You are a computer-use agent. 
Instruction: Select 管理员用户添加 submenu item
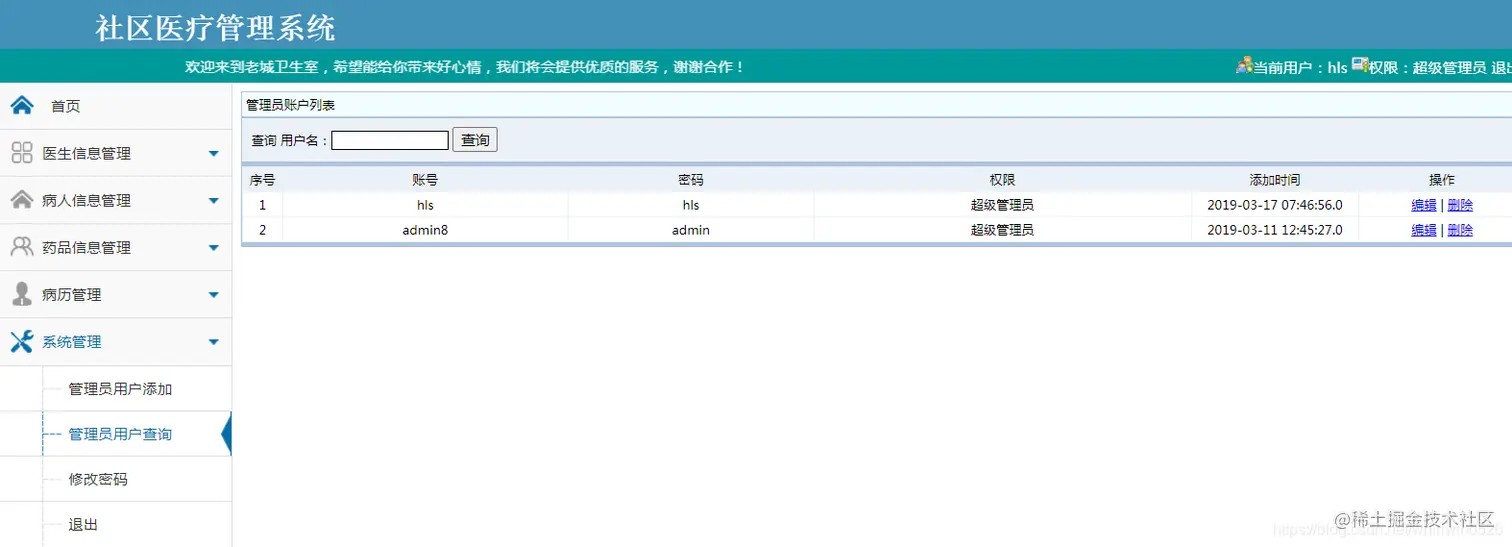point(120,389)
